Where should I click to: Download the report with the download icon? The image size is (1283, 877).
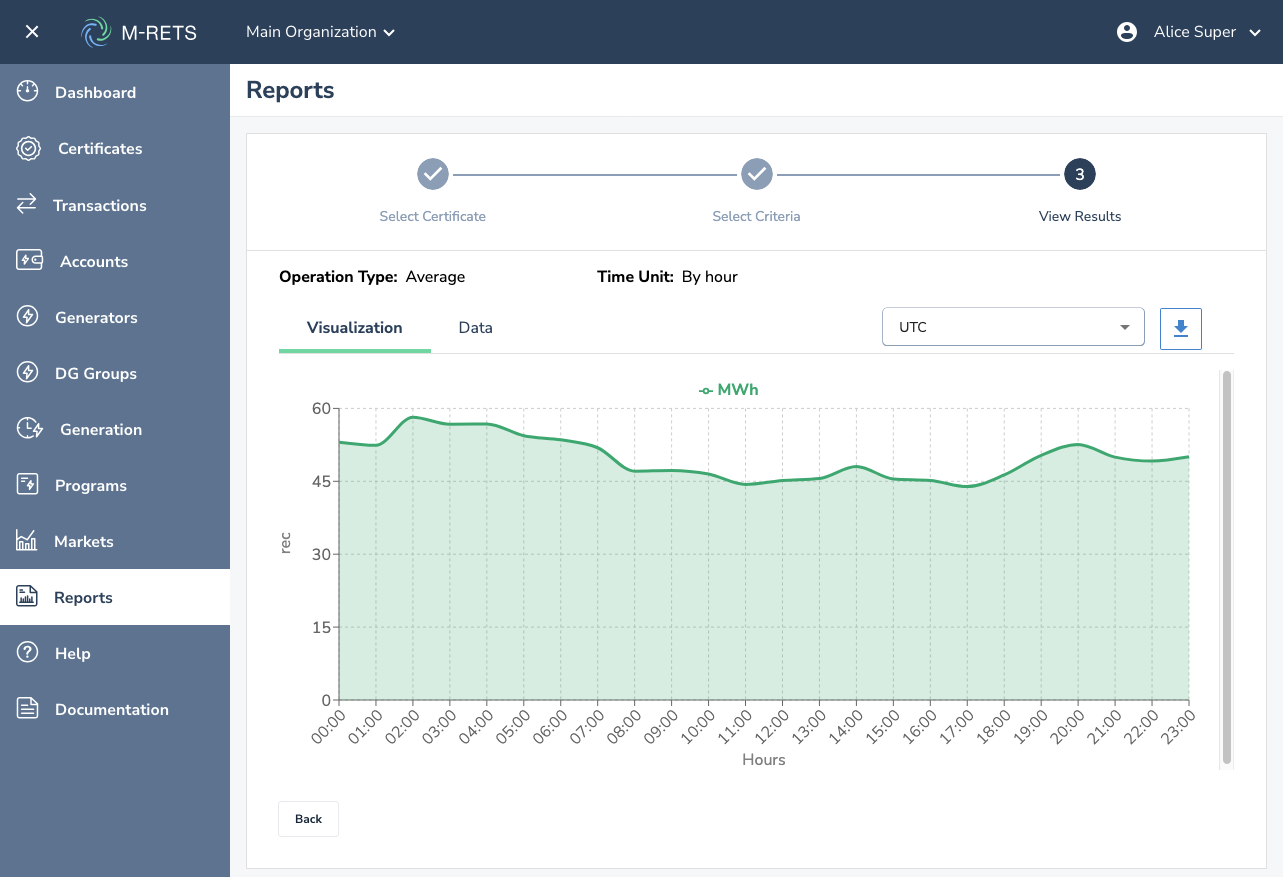(x=1180, y=328)
